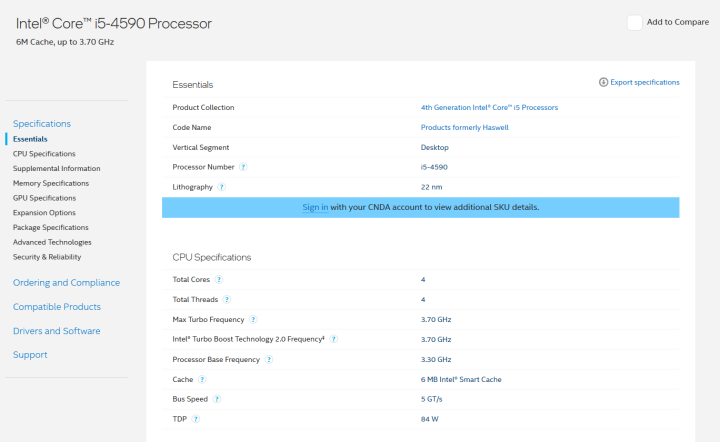This screenshot has width=720, height=442.
Task: Jump to GPU Specifications in sidebar
Action: 44,198
